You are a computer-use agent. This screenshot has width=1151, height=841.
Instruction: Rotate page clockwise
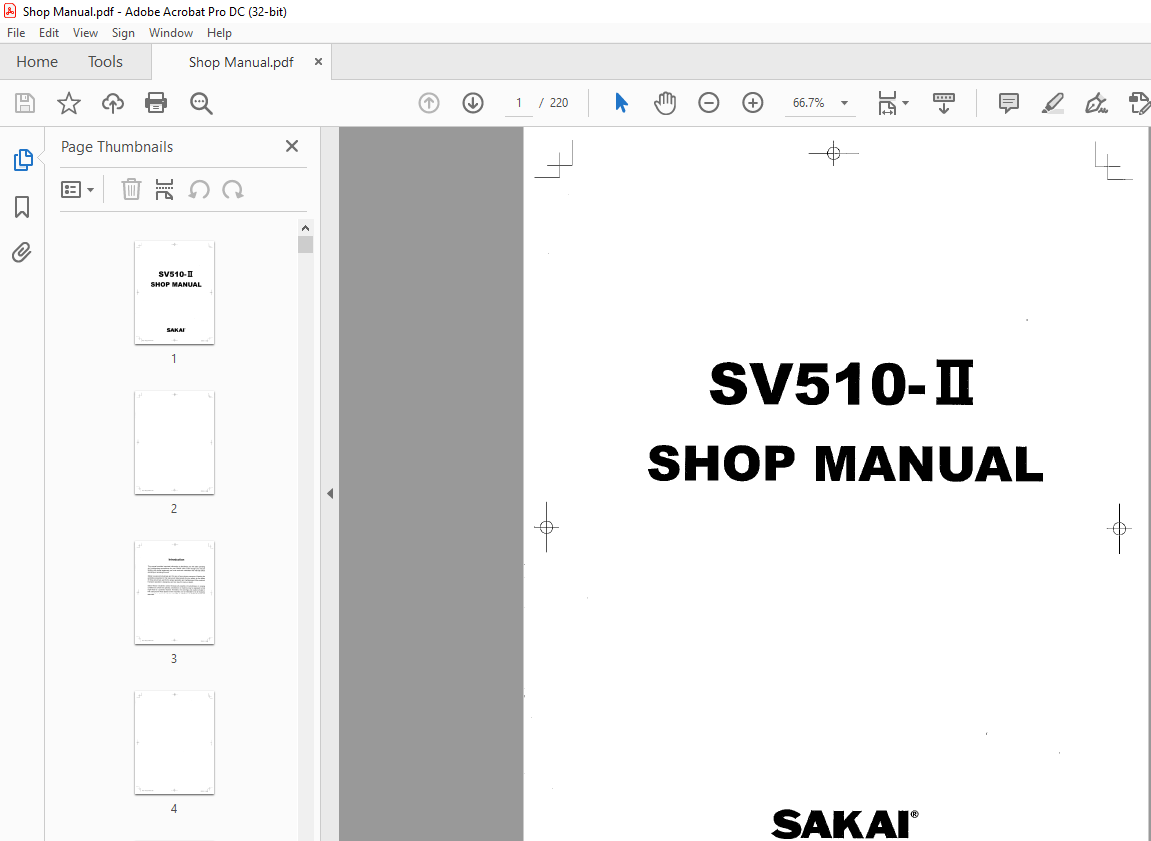tap(233, 189)
